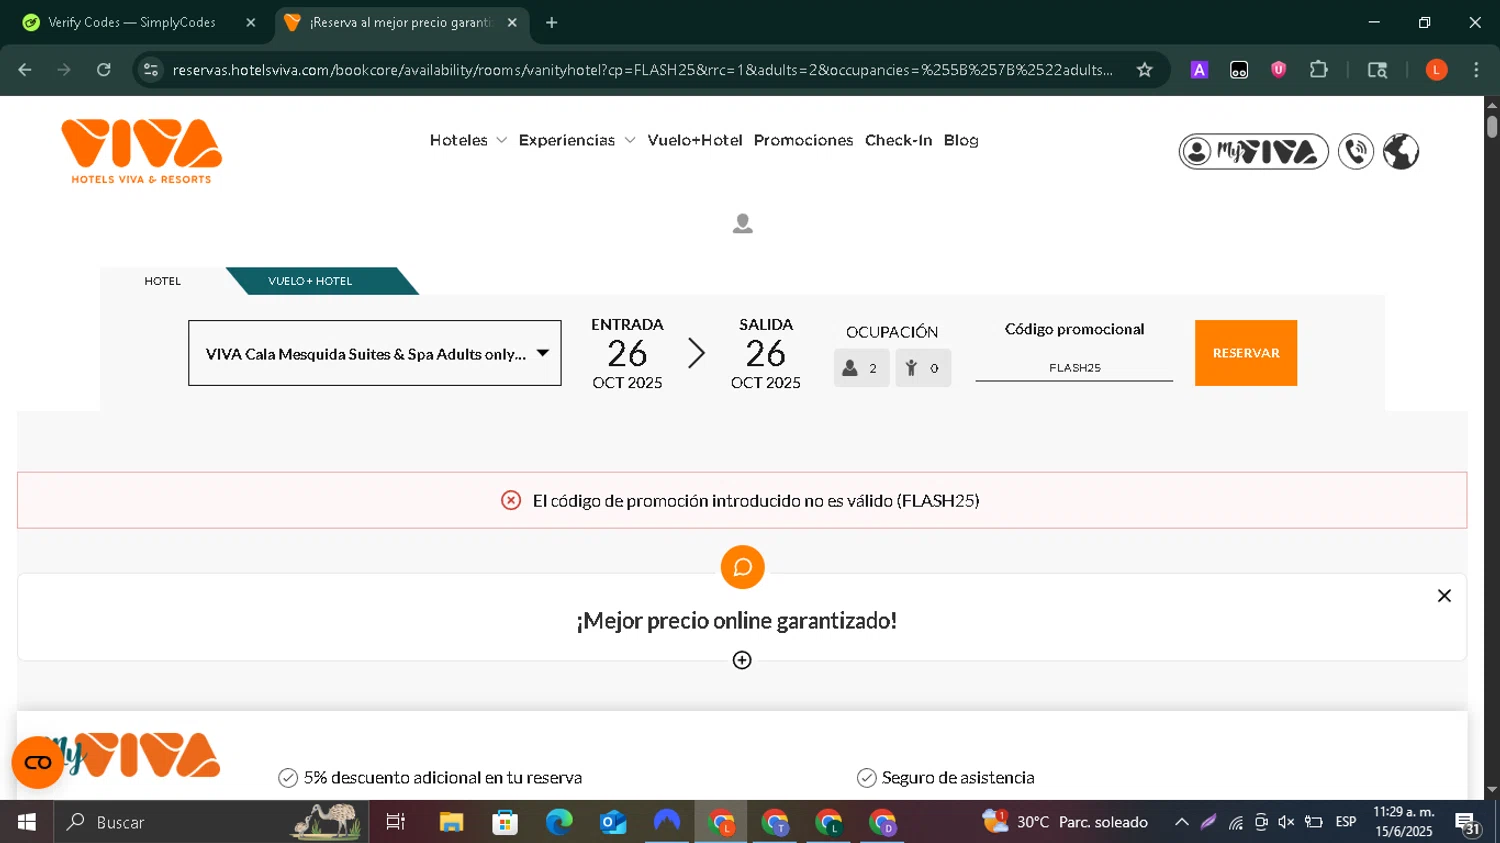
Task: Click the children occupancy counter
Action: pyautogui.click(x=923, y=368)
